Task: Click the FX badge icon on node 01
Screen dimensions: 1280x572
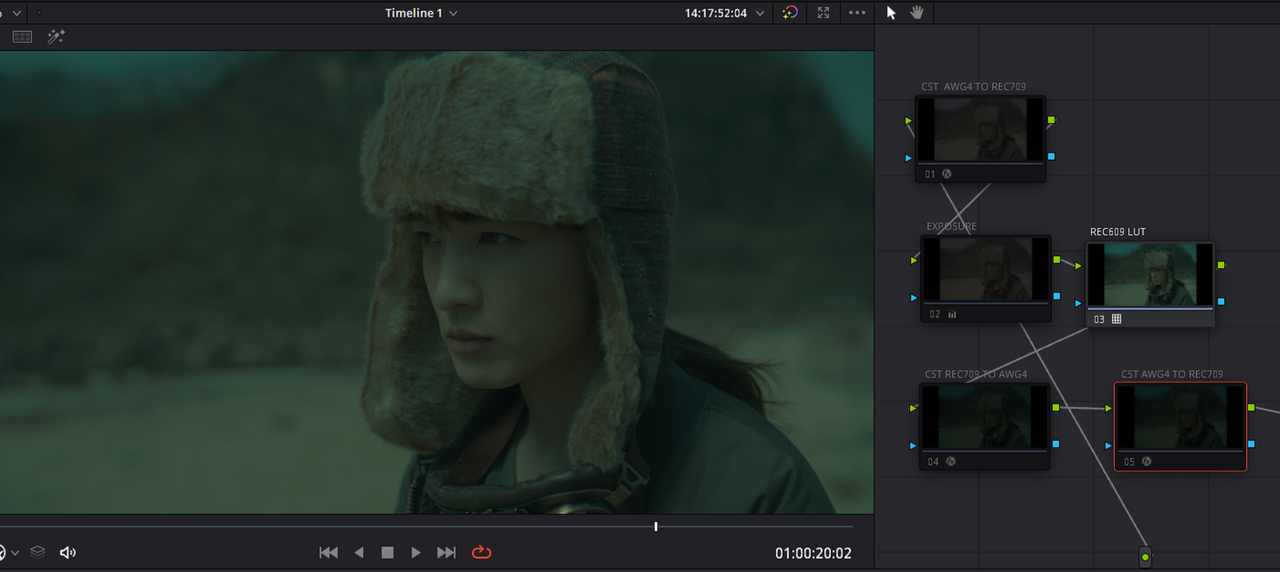Action: [x=947, y=174]
